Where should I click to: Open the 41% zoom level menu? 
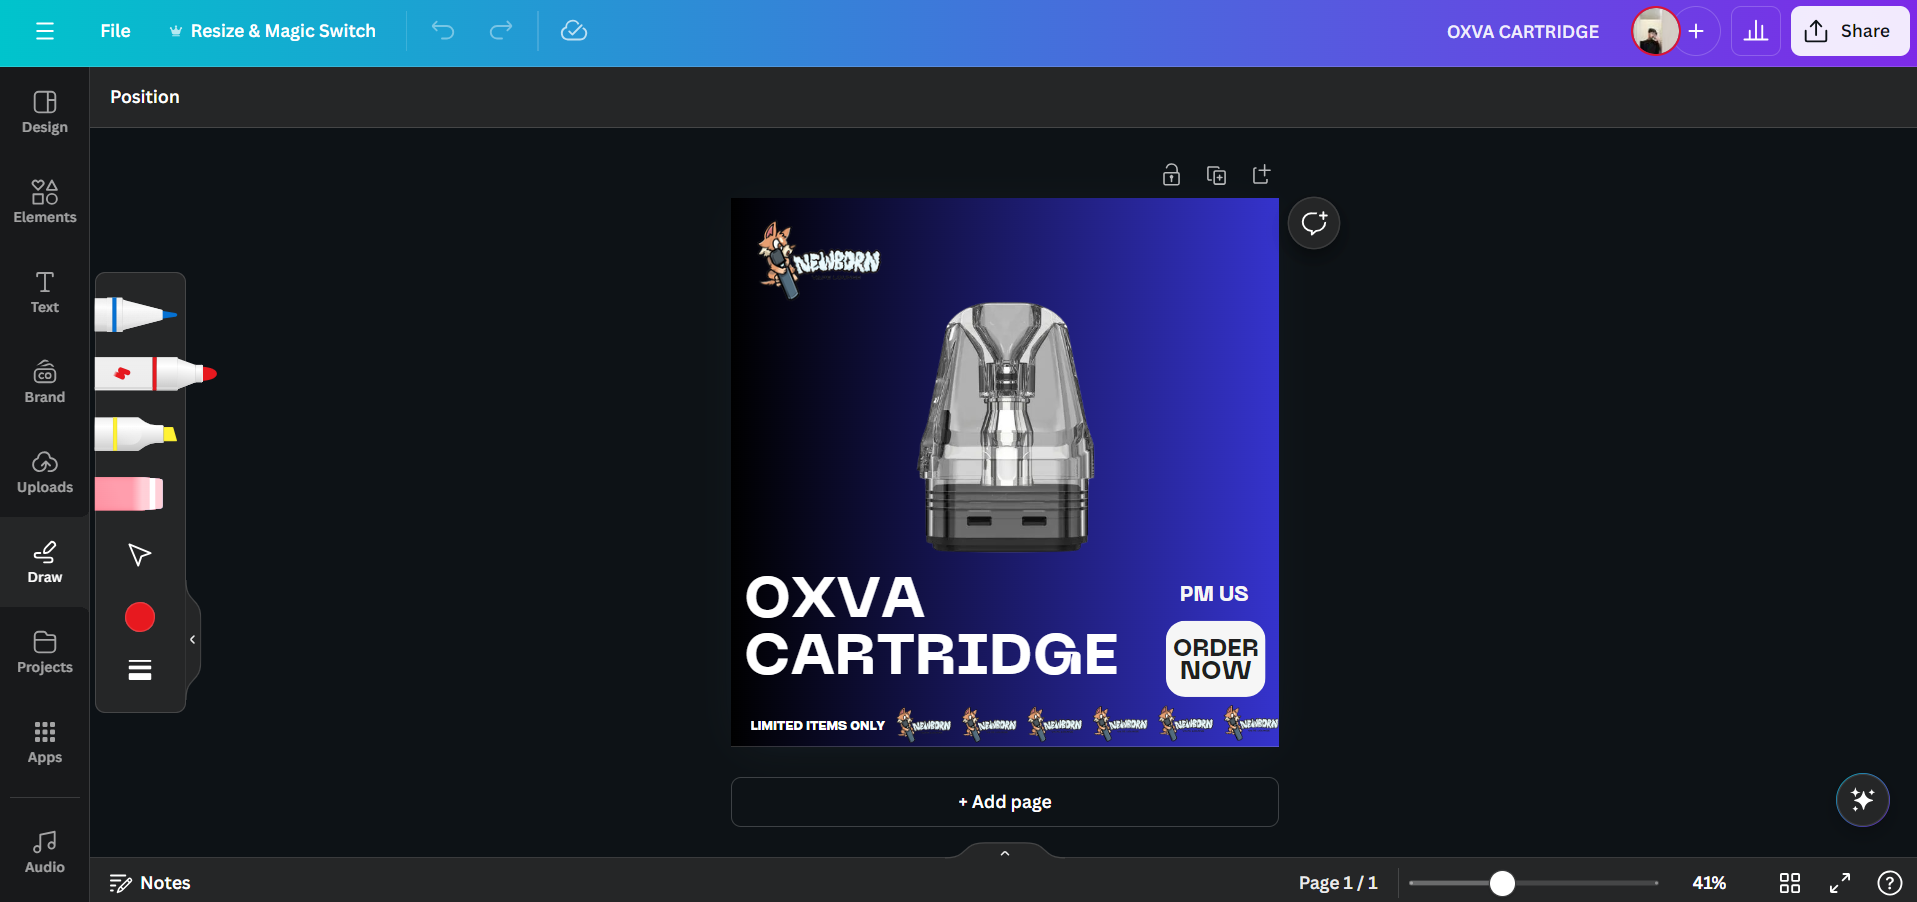pos(1709,883)
